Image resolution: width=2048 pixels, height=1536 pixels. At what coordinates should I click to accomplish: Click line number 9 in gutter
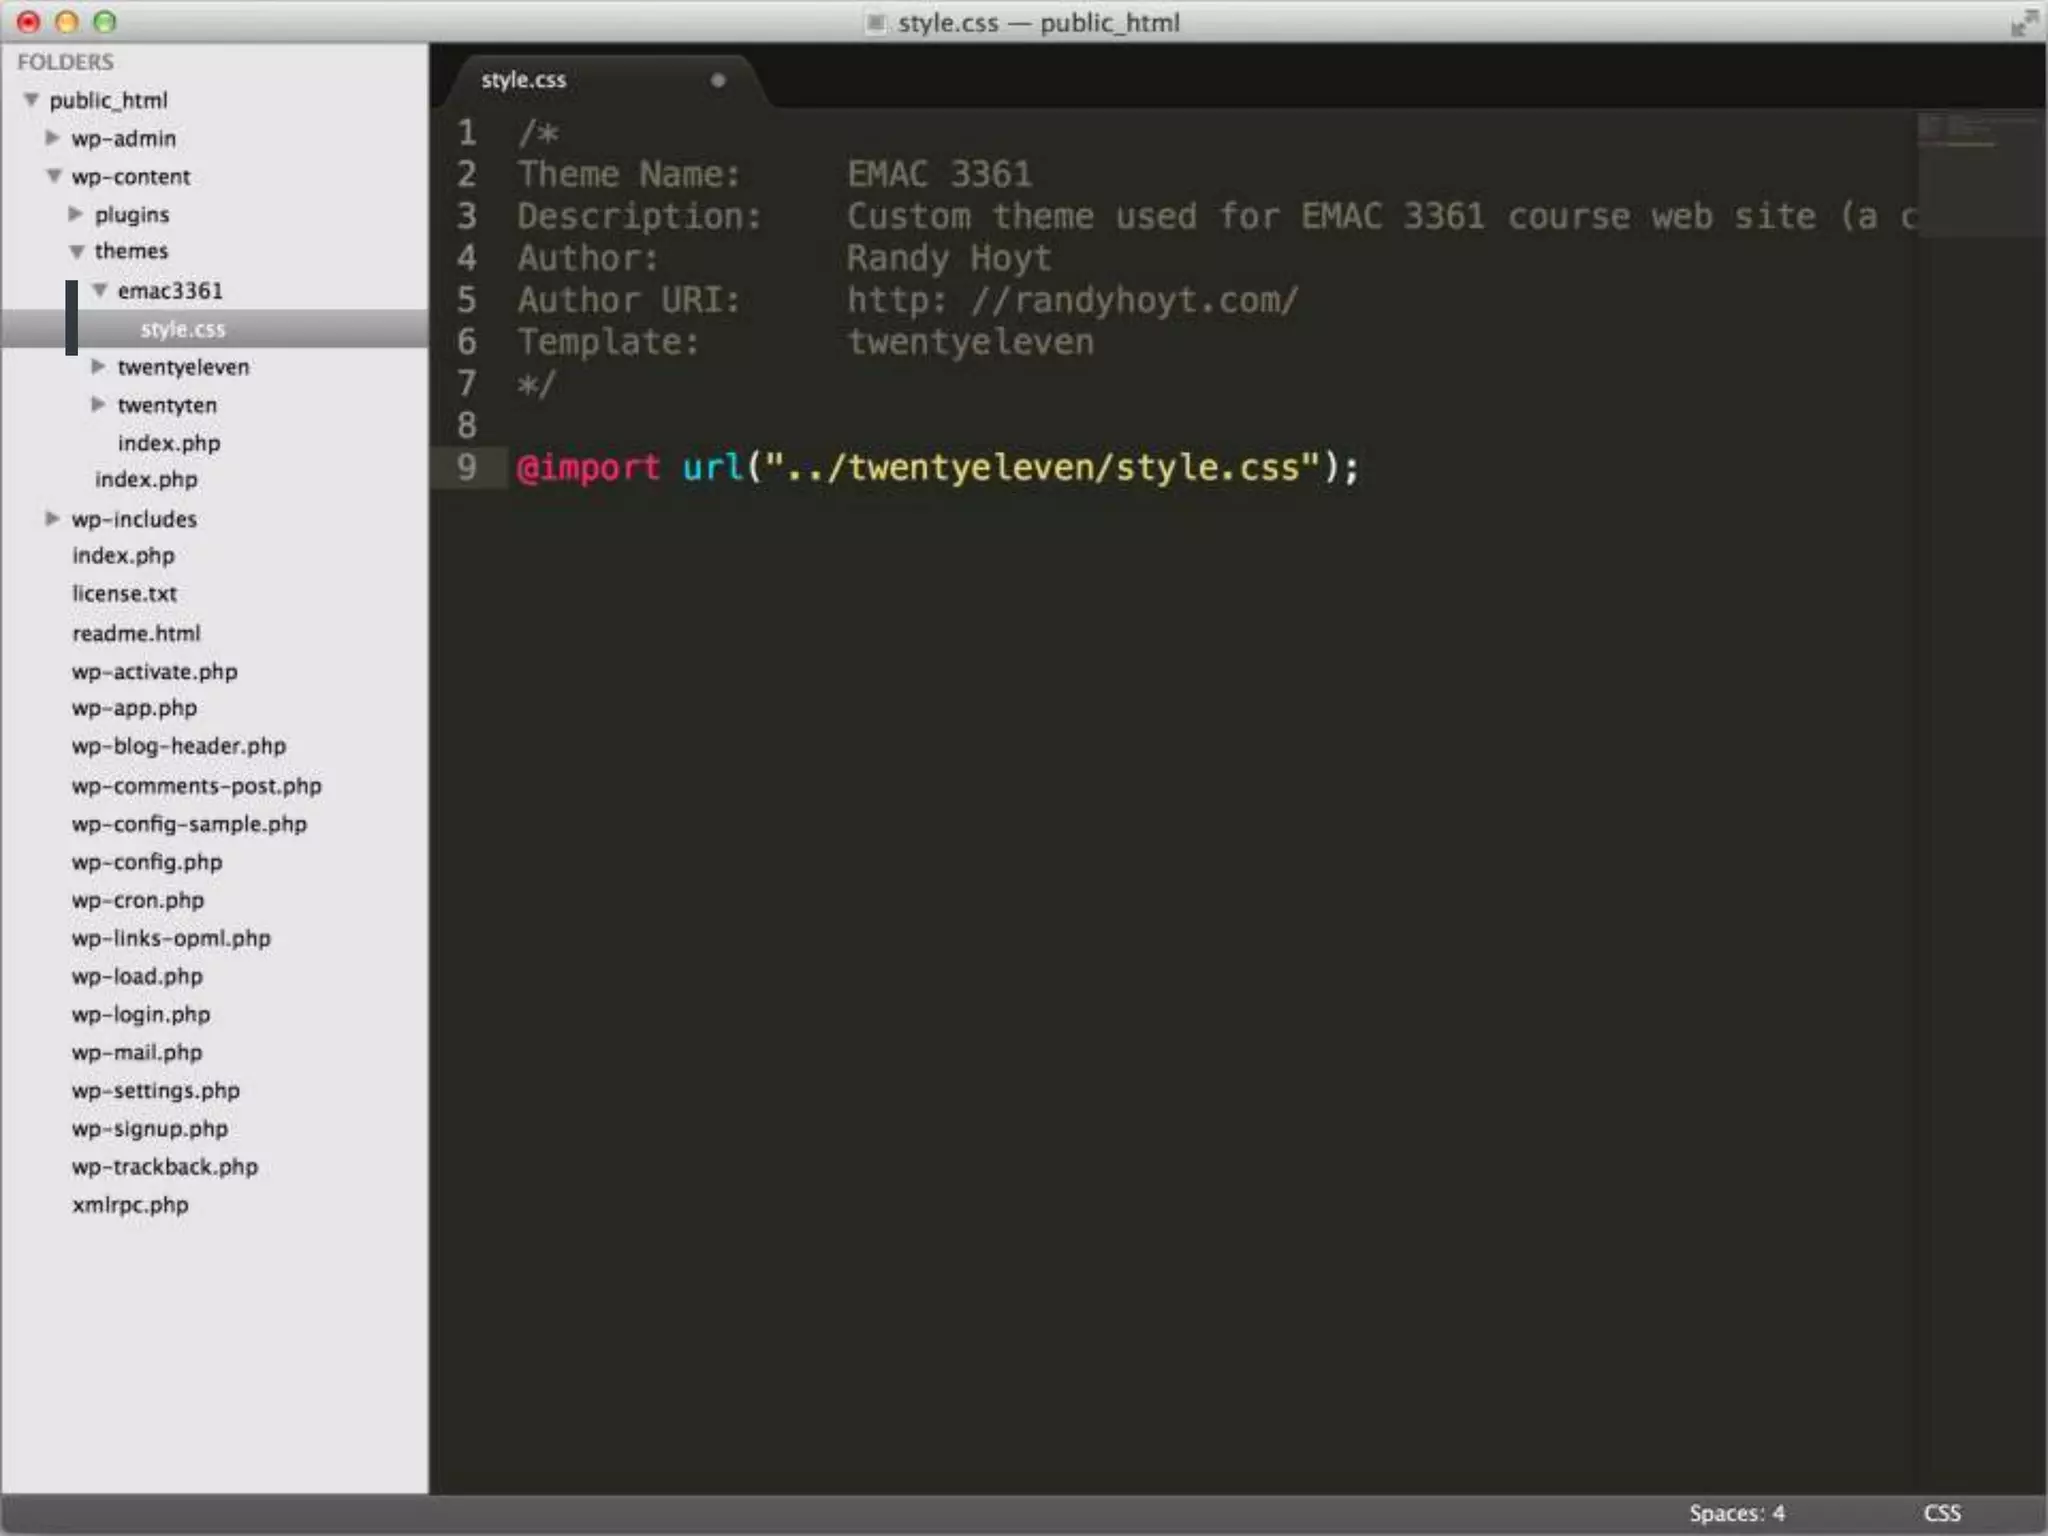point(467,467)
